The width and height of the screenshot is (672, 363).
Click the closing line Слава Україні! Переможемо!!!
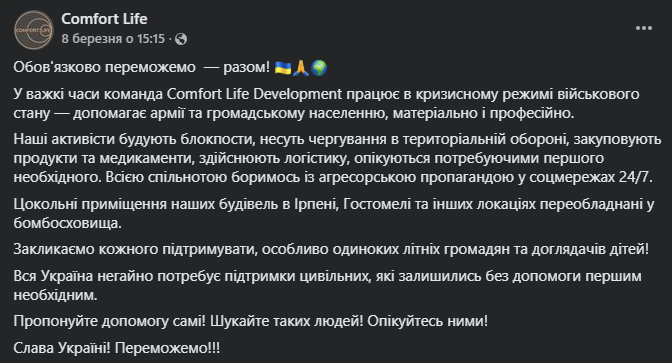[117, 348]
